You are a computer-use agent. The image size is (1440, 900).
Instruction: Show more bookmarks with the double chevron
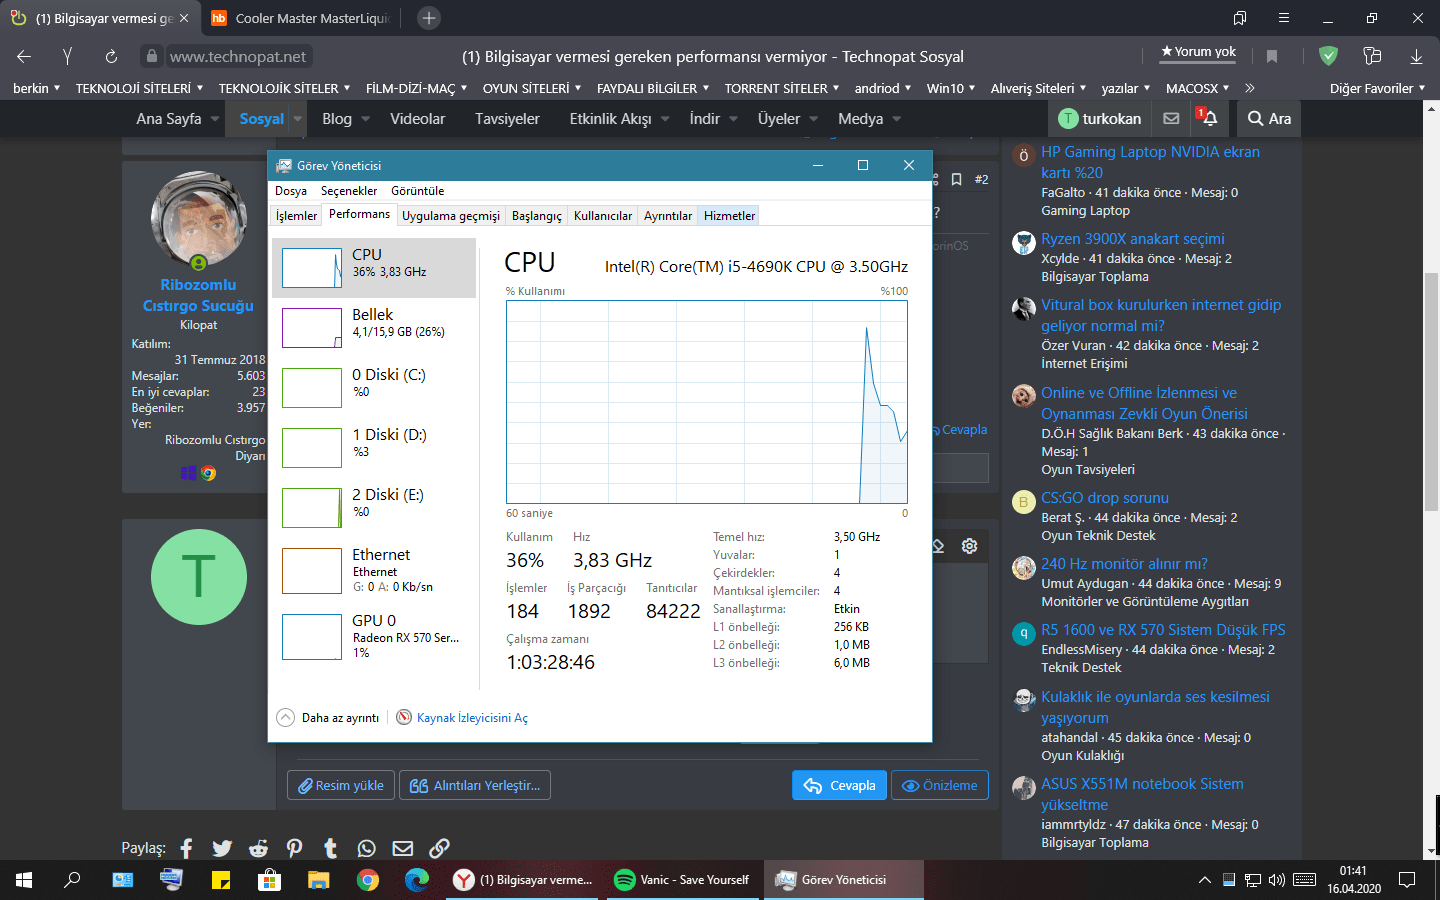pyautogui.click(x=1250, y=88)
